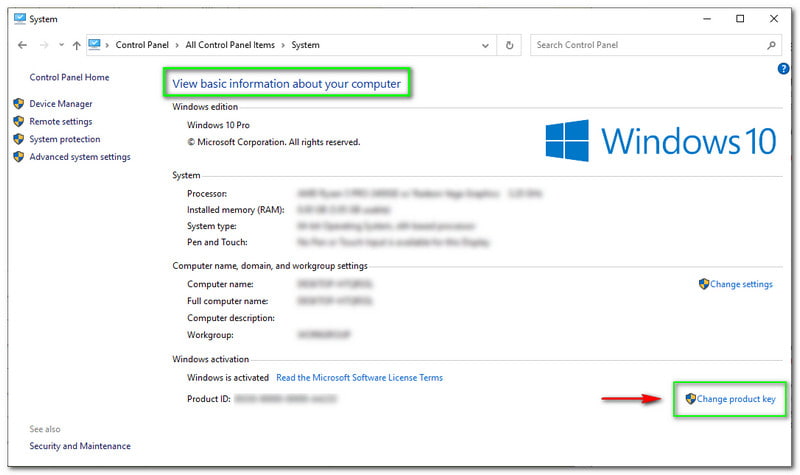Click Change product key
The height and width of the screenshot is (475, 800).
736,399
